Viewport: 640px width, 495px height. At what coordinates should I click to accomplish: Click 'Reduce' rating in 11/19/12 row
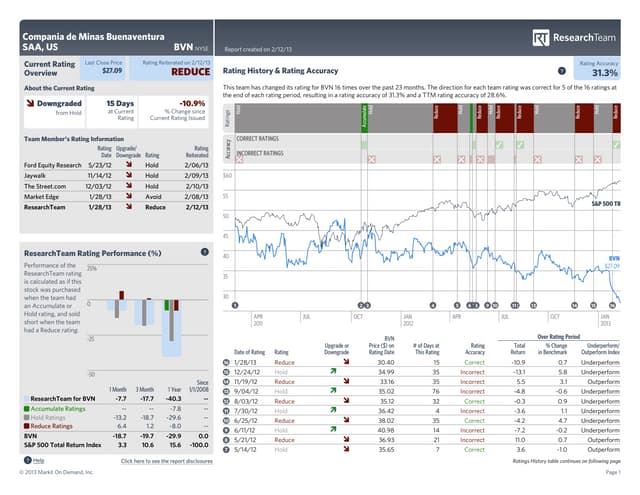[284, 382]
